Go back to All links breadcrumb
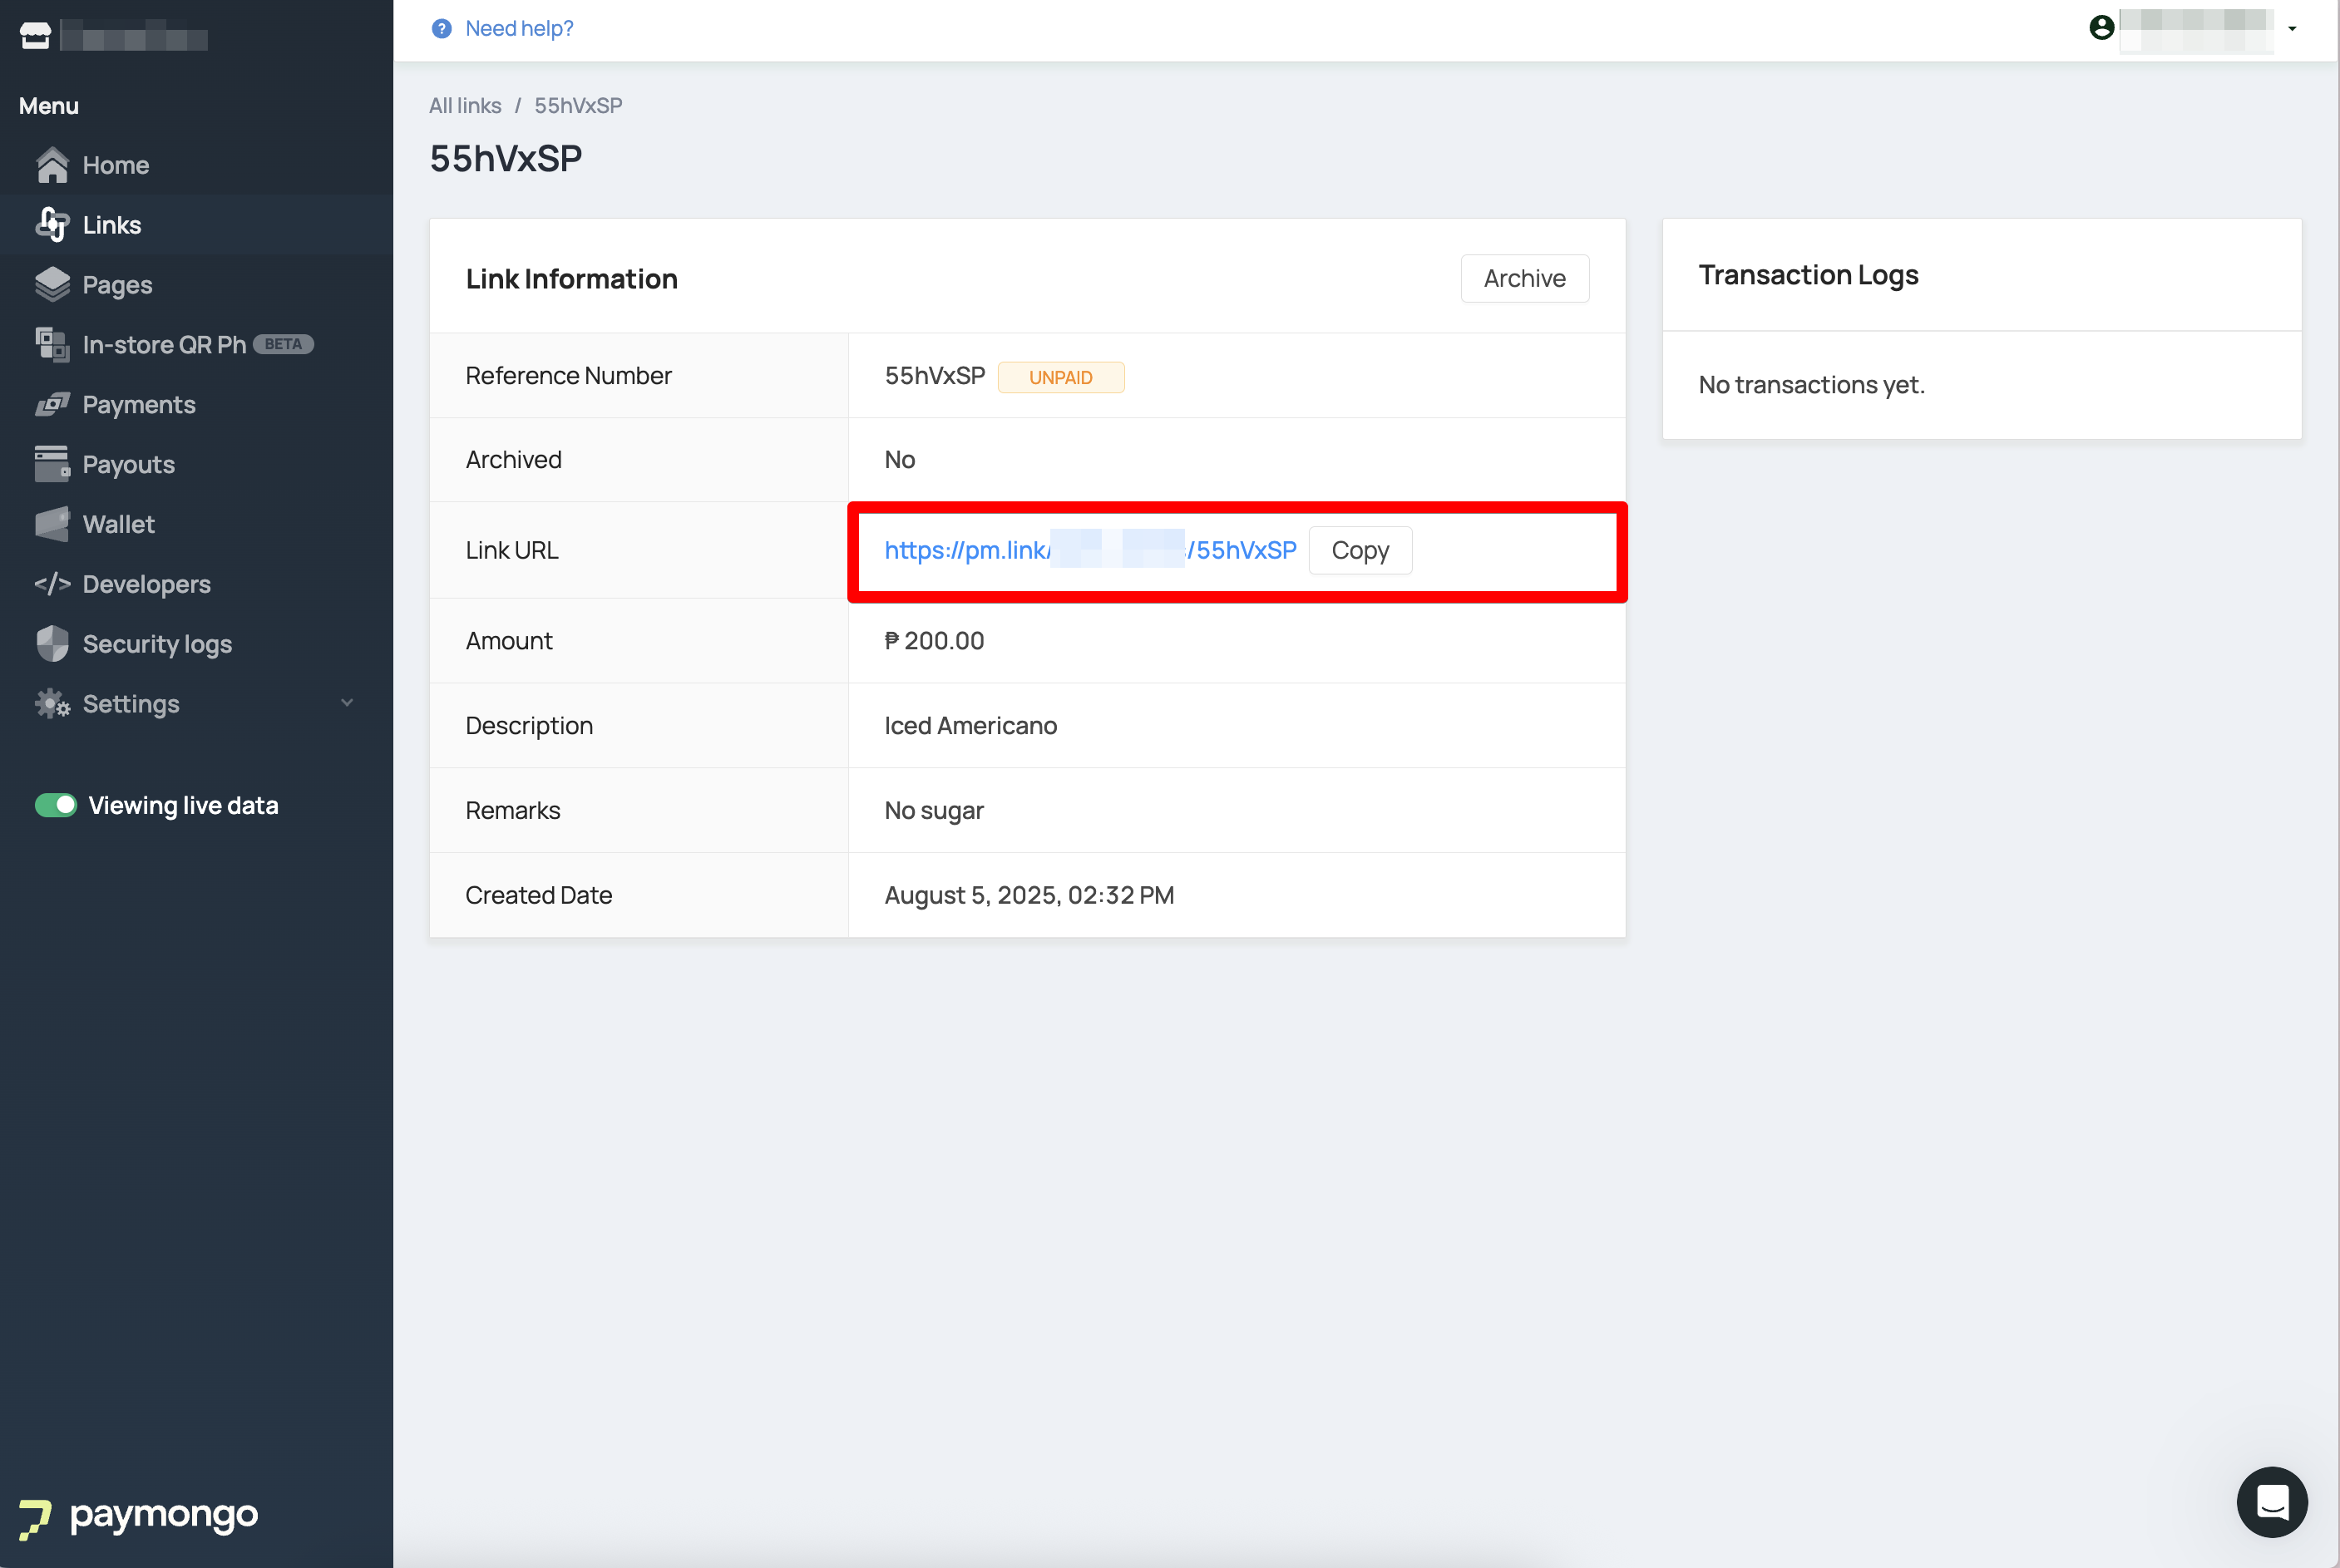The width and height of the screenshot is (2340, 1568). click(465, 106)
